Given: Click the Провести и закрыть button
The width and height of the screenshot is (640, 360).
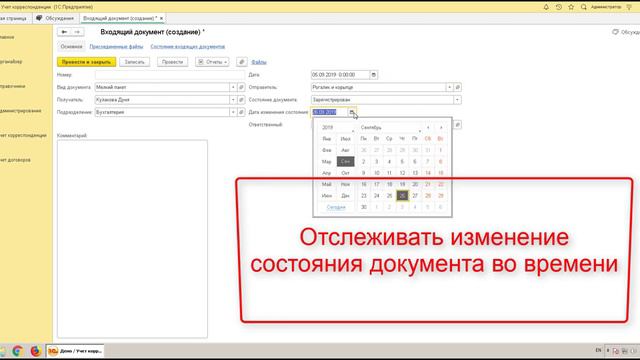Looking at the screenshot, I should point(87,62).
